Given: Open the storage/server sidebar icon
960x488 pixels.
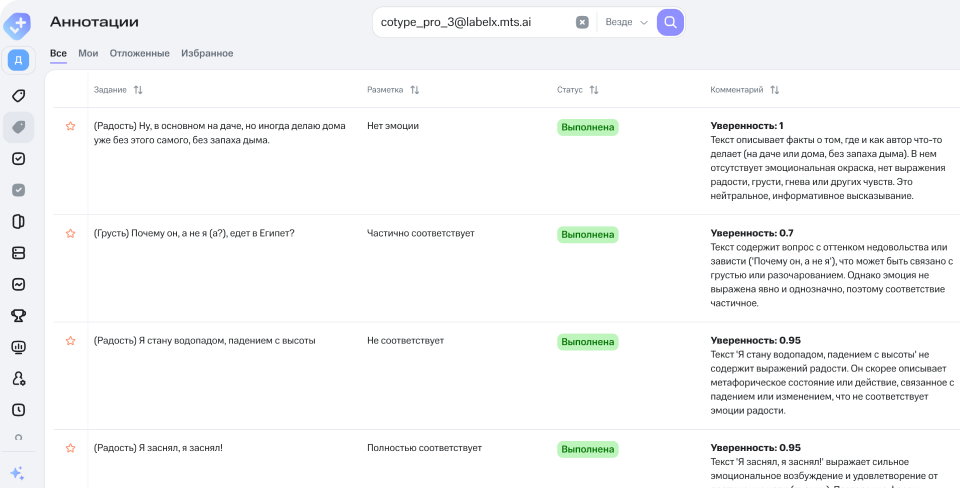Looking at the screenshot, I should click(x=18, y=253).
